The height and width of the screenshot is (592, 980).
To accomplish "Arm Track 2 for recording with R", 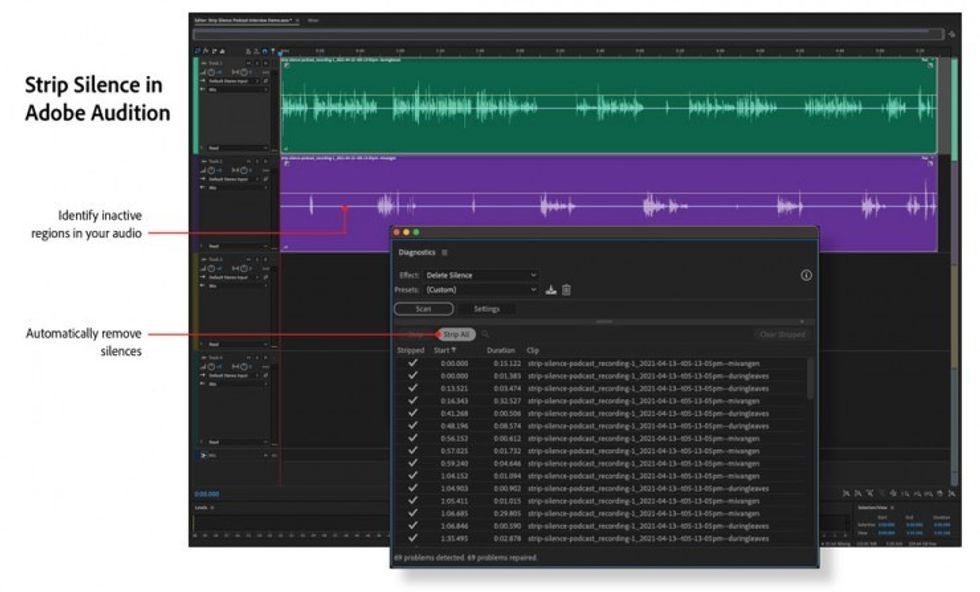I will [266, 161].
